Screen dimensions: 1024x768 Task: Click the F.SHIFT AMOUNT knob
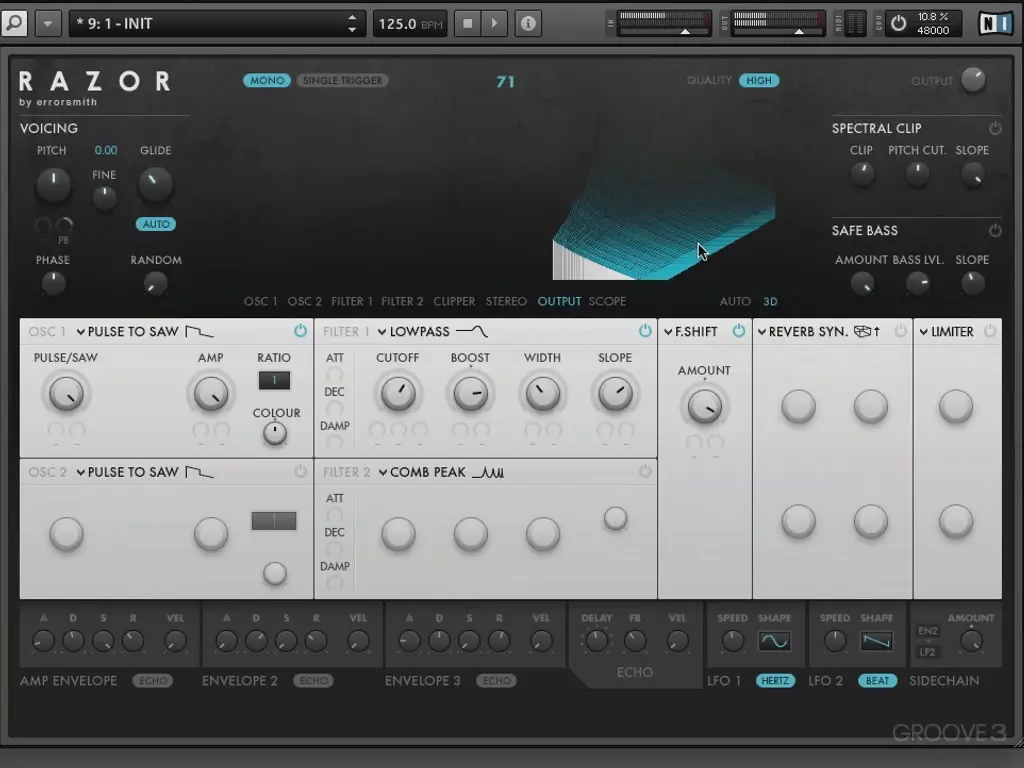coord(705,406)
